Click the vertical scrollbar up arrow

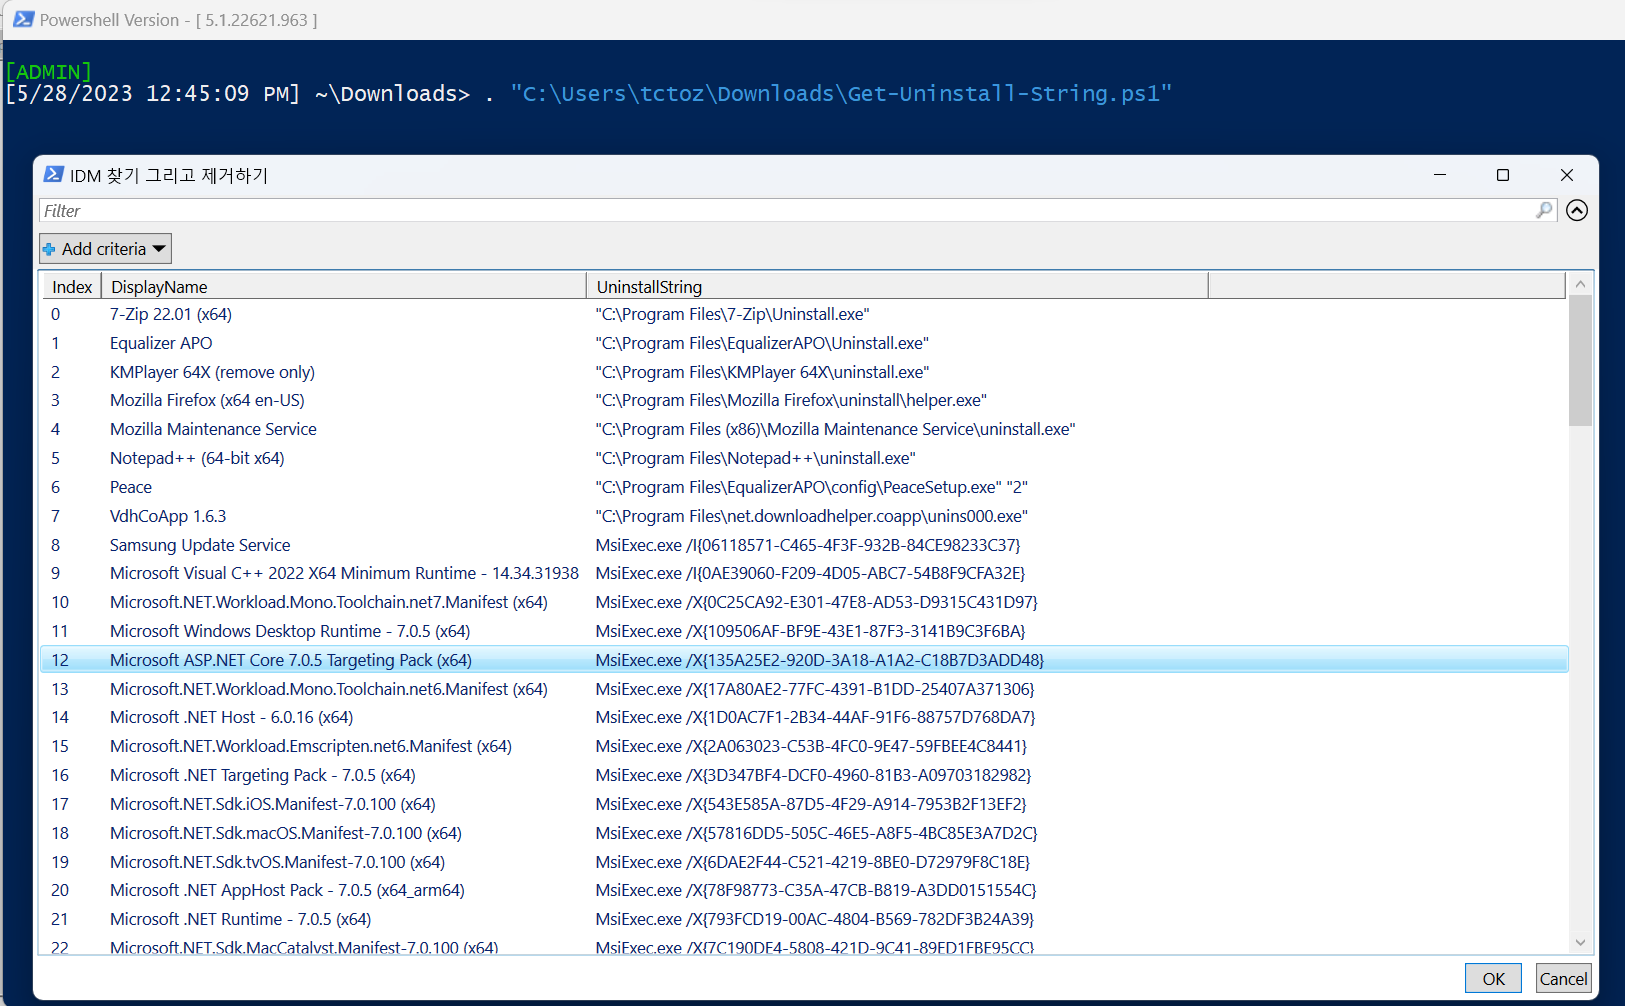[1580, 284]
